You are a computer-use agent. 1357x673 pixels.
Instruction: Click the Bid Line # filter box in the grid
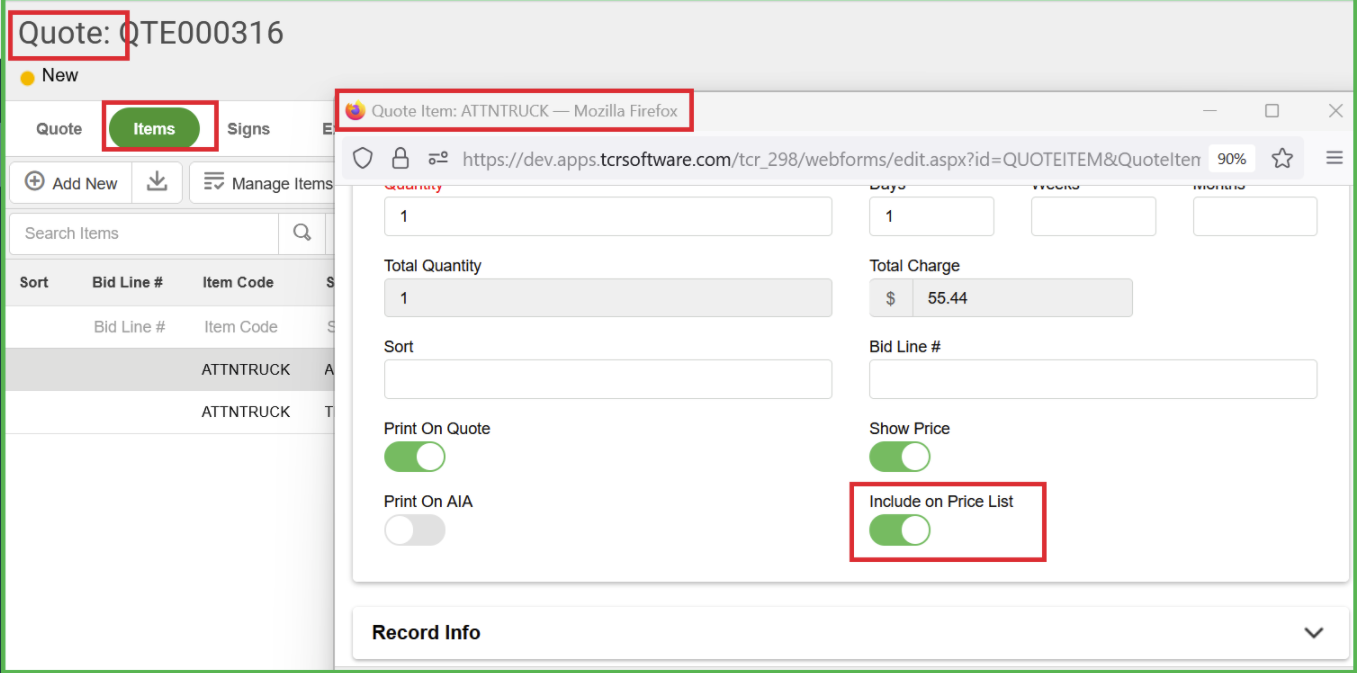click(x=129, y=327)
